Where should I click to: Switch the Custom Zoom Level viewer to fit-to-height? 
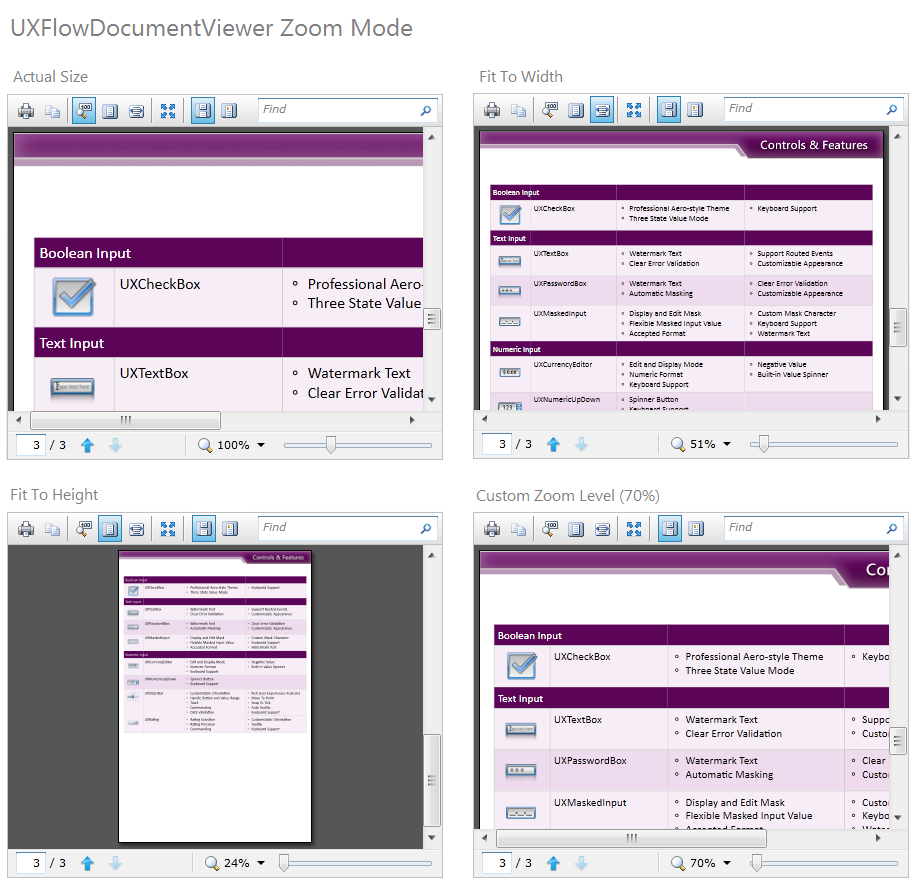click(x=576, y=529)
